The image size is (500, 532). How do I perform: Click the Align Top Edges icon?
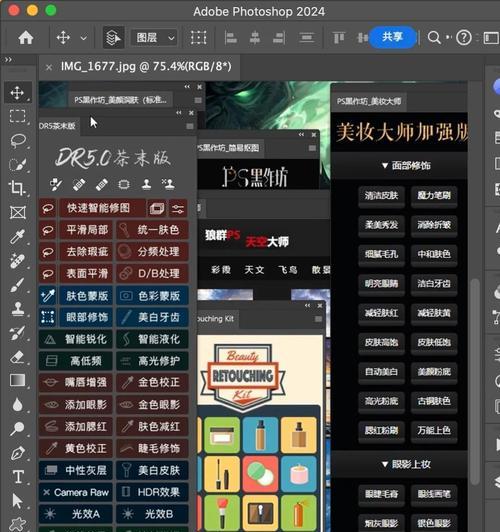coord(339,37)
